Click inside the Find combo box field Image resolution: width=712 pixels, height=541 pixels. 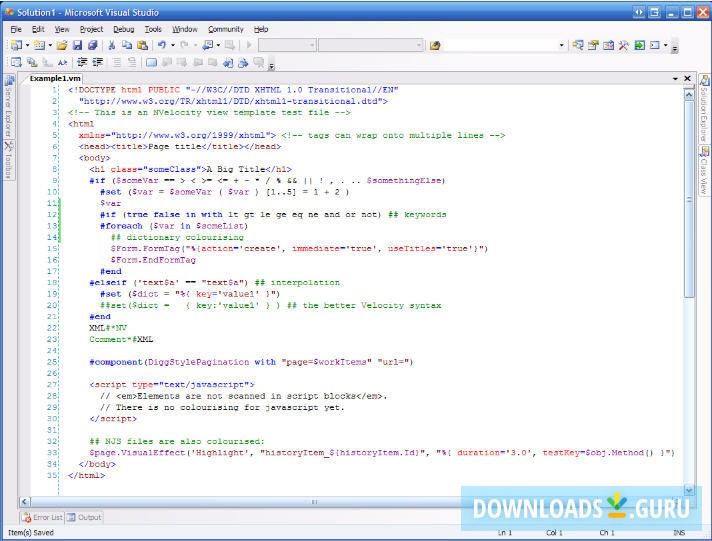click(x=499, y=45)
